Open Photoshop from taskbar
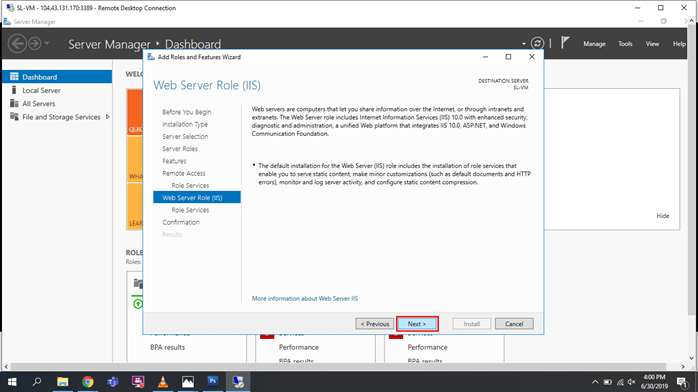 tap(213, 382)
